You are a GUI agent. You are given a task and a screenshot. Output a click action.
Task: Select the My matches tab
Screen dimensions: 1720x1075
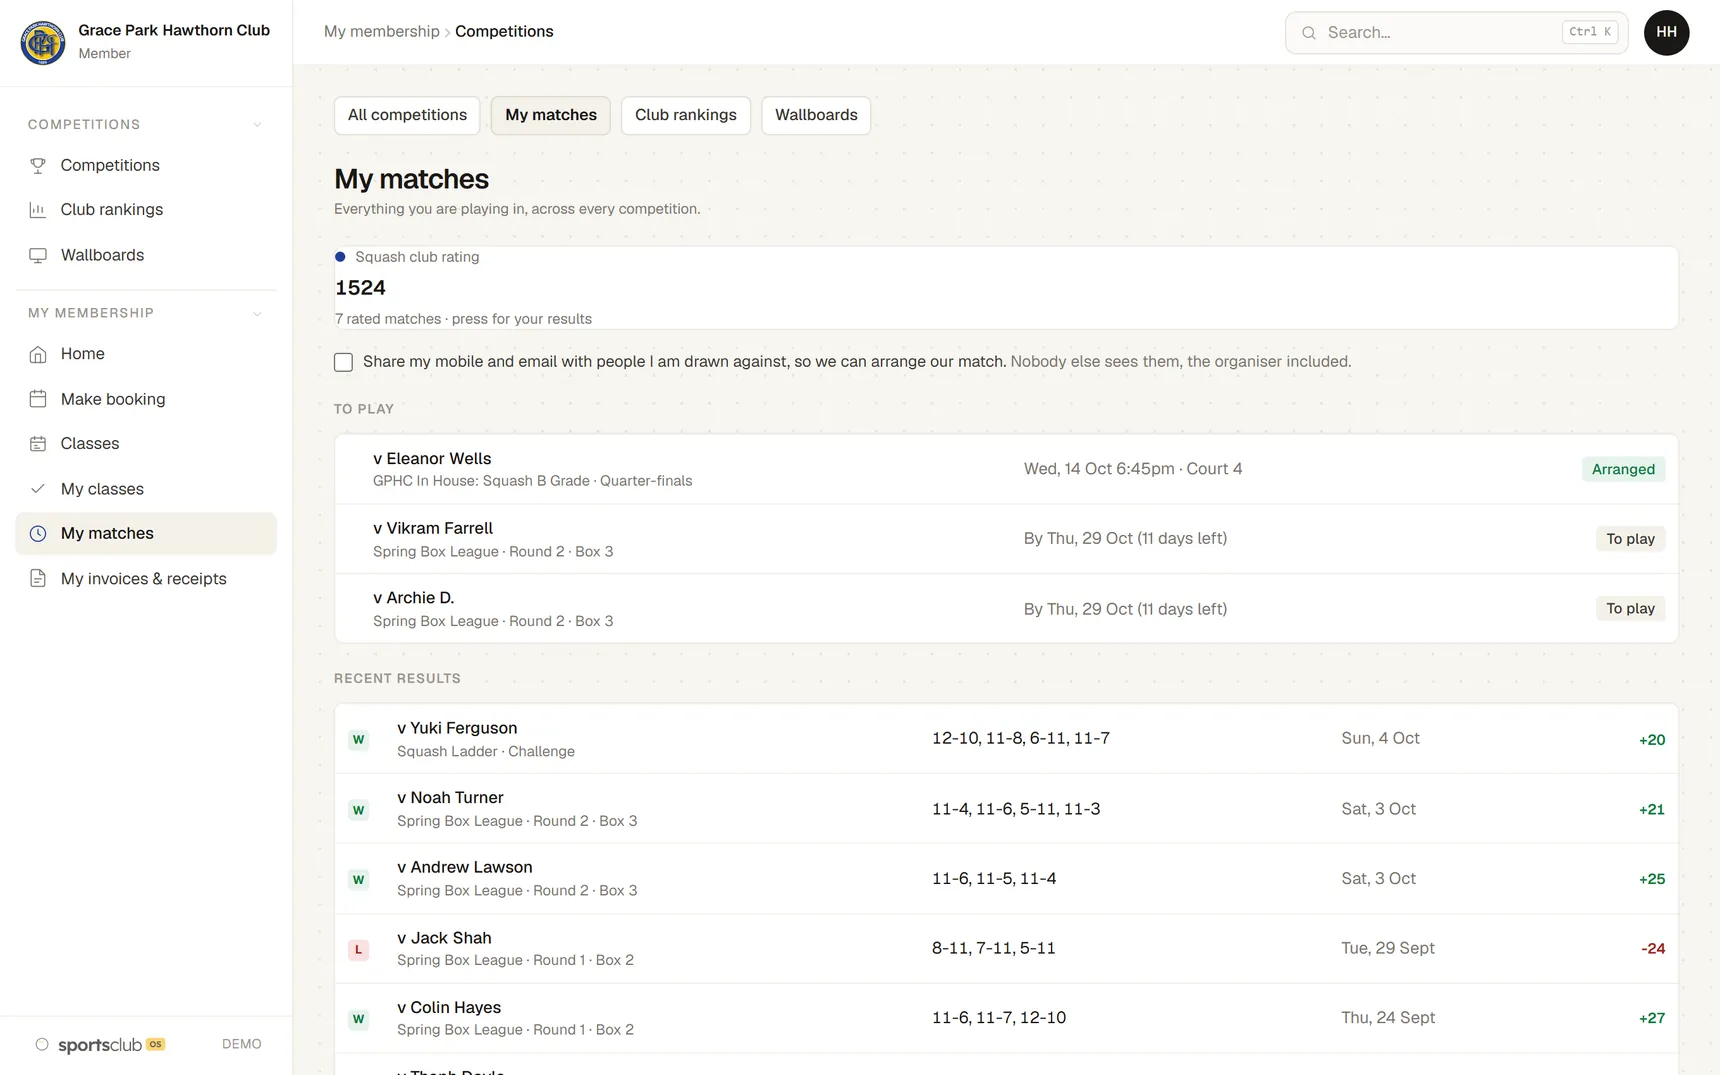click(551, 115)
